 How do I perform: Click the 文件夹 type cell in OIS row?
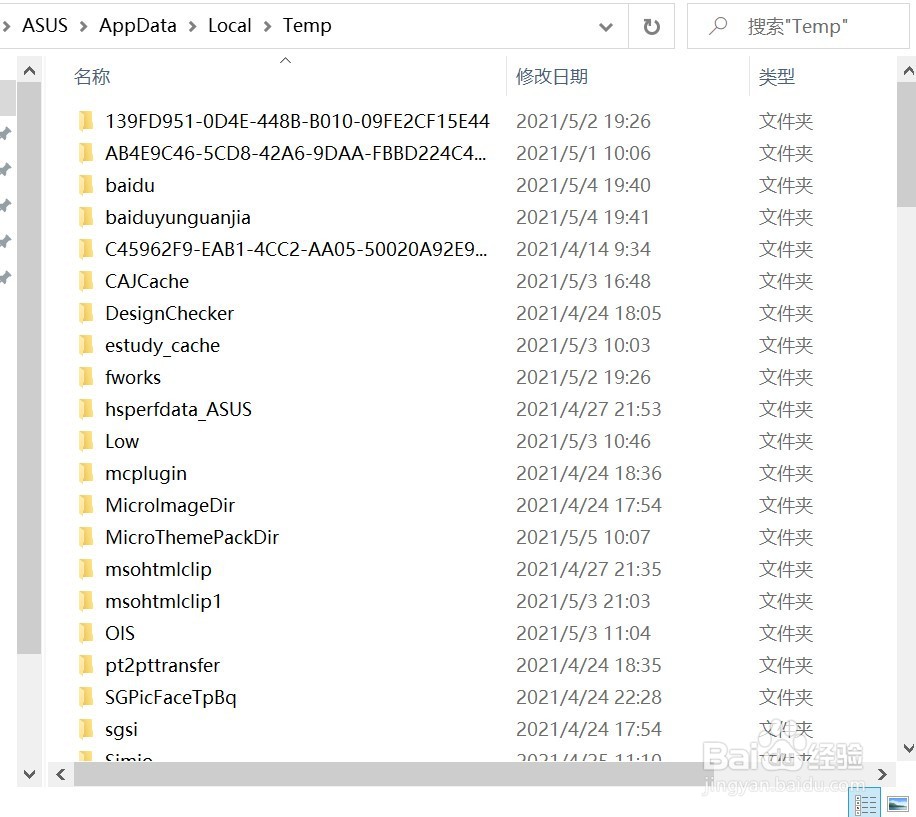[x=786, y=633]
